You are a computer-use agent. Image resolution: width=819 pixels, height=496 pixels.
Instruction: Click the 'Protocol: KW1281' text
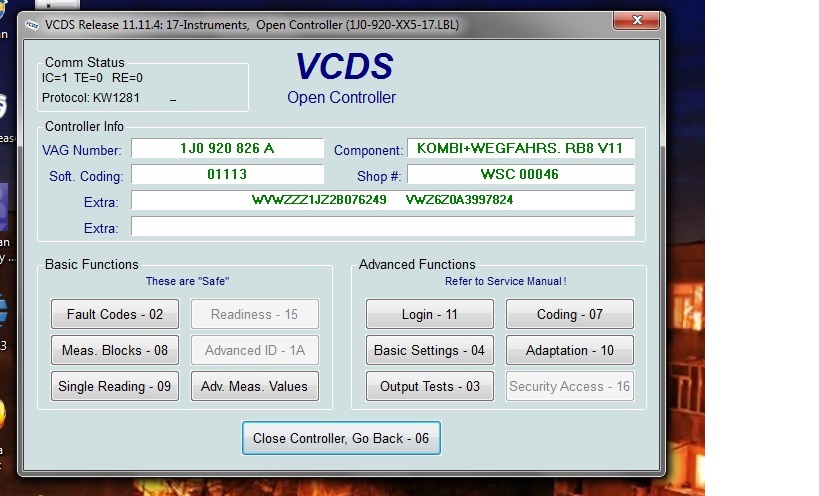tap(91, 98)
